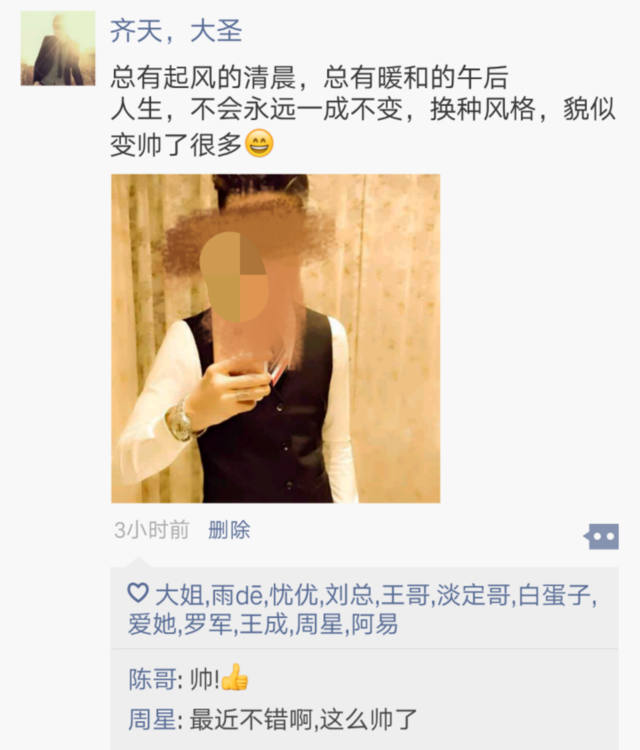
Task: Delete the post via 删除 link
Action: pos(229,530)
